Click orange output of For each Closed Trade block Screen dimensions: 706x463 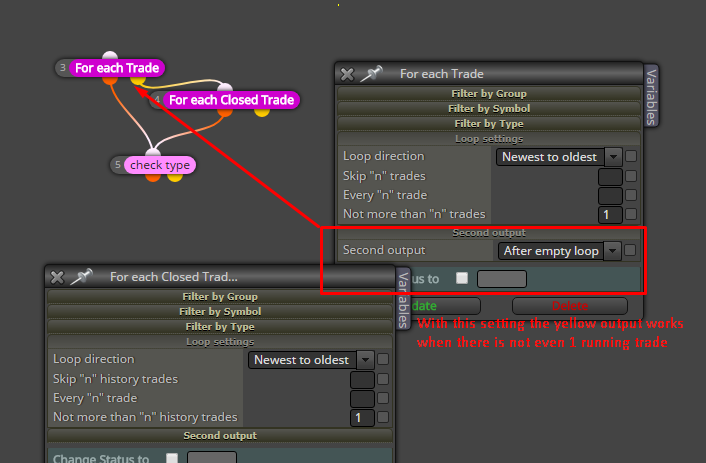click(225, 112)
